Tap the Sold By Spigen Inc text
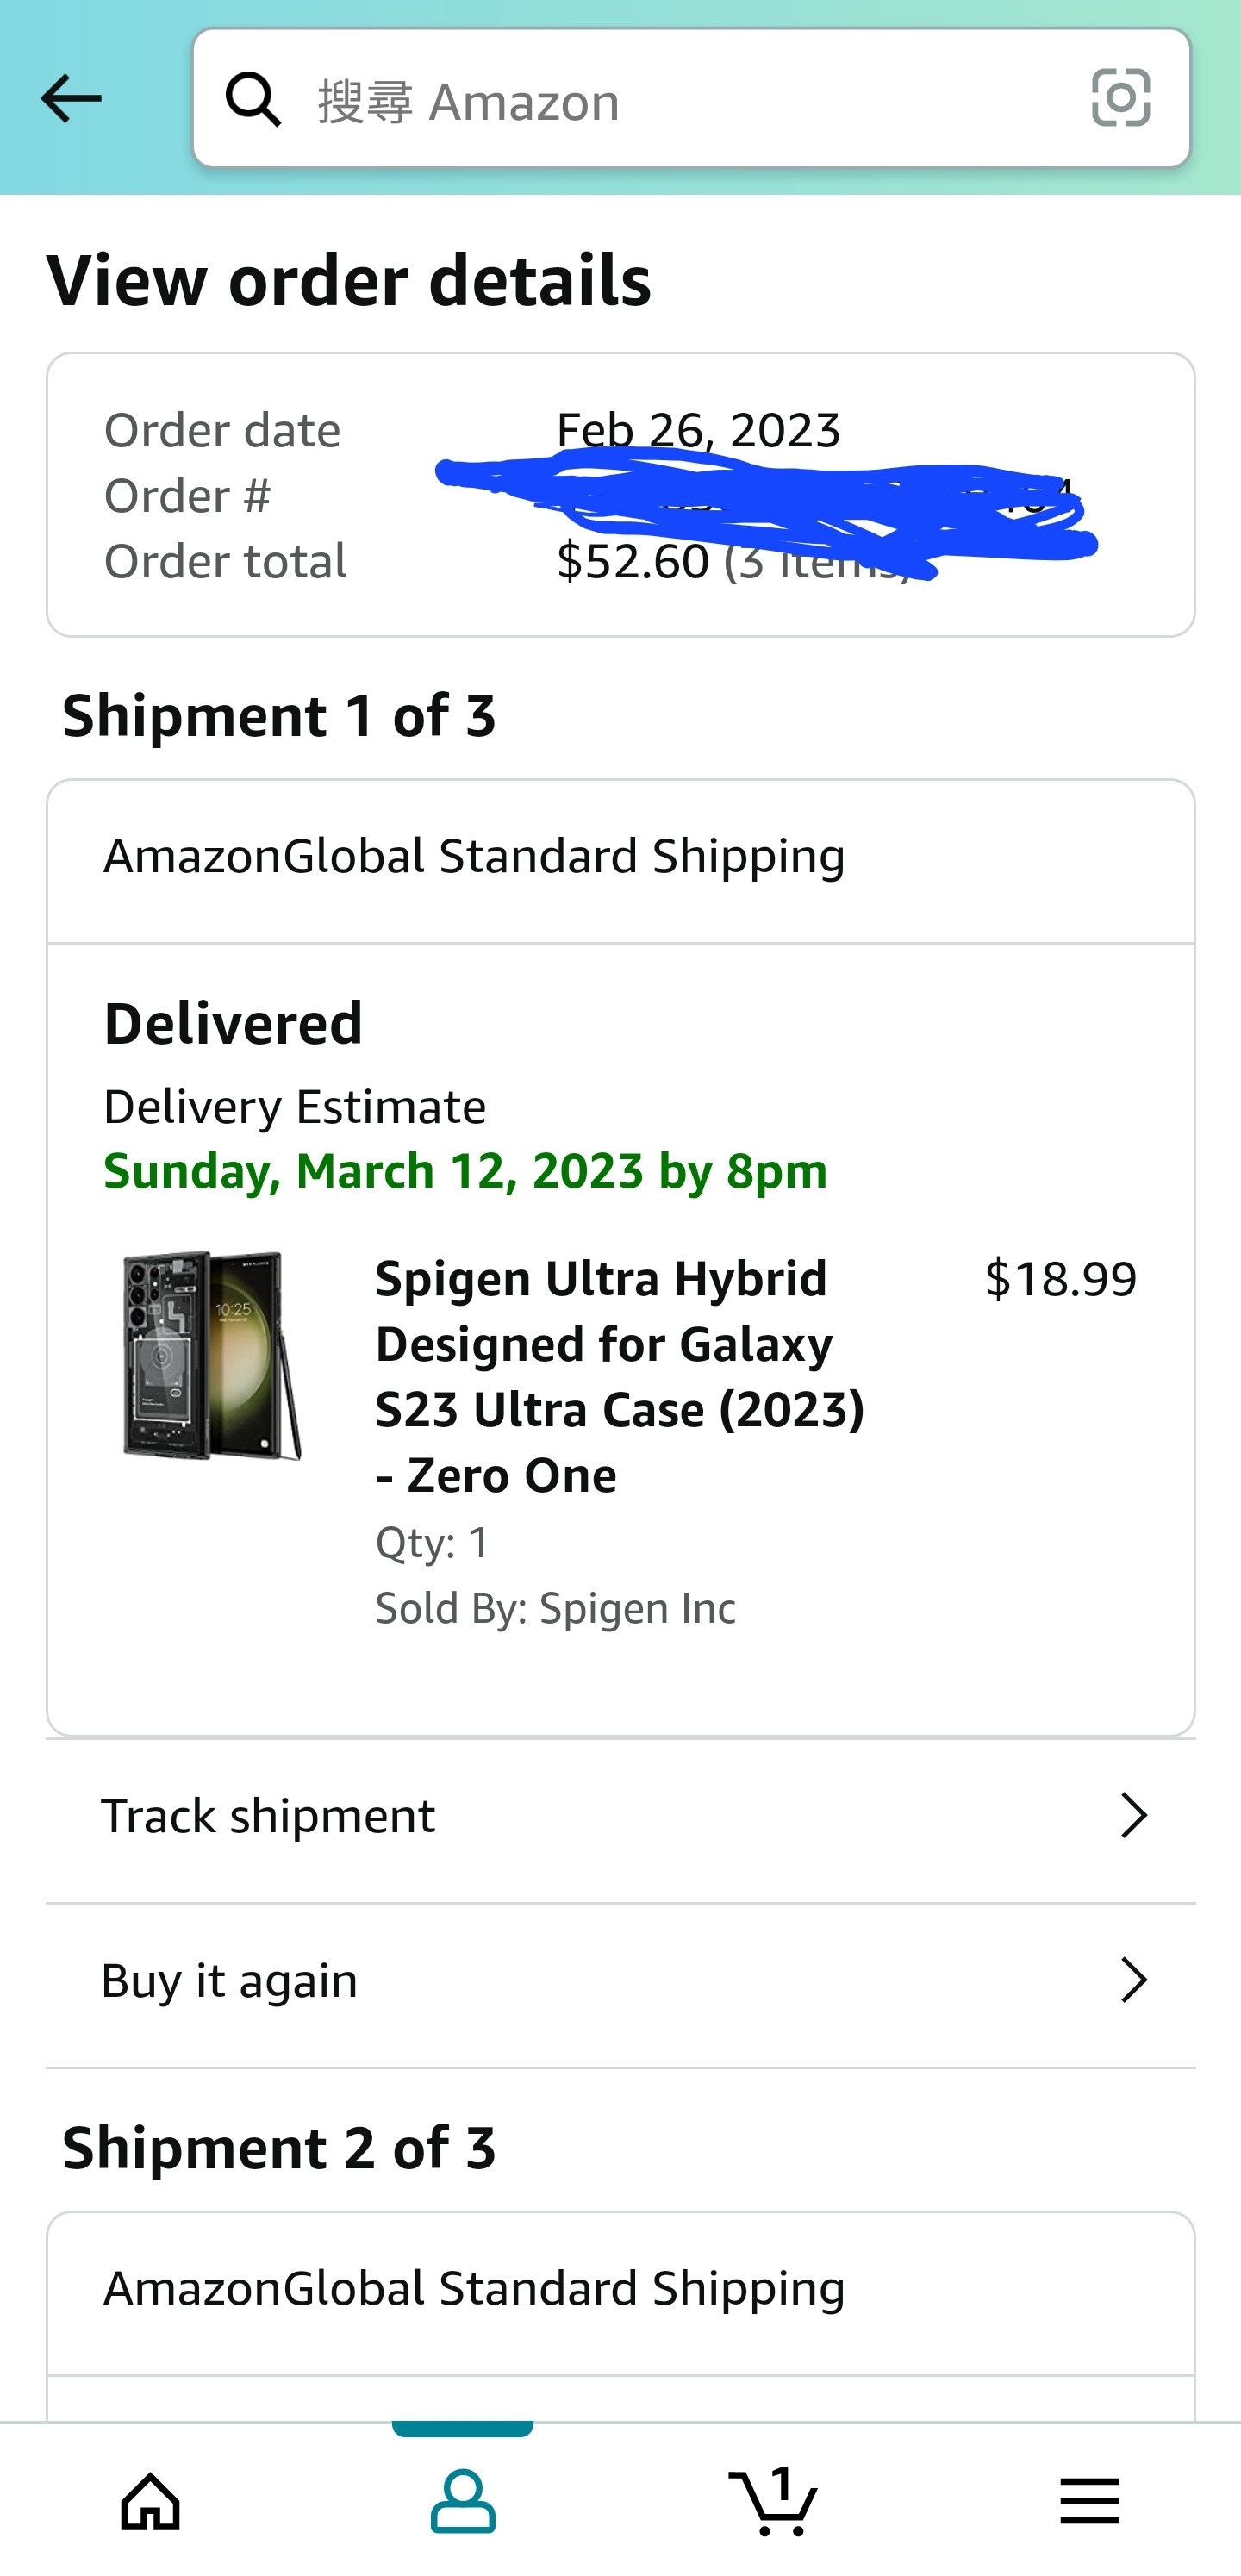The image size is (1241, 2576). tap(555, 1609)
